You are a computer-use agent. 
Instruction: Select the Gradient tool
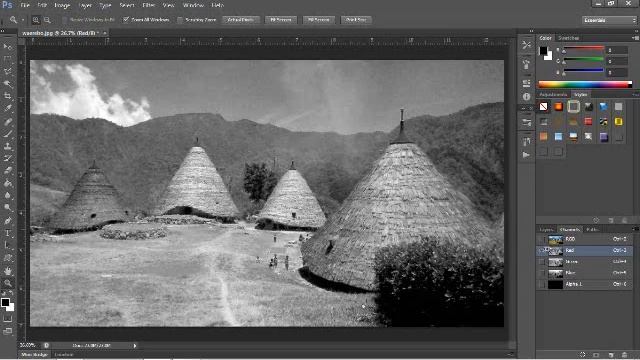tap(7, 183)
